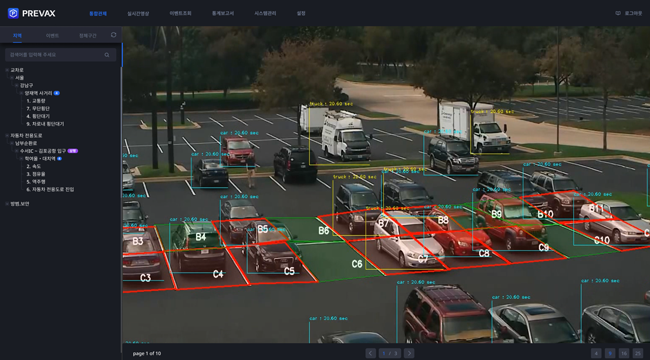Image resolution: width=650 pixels, height=360 pixels.
Task: Select the 9-view grid layout button
Action: (x=610, y=353)
